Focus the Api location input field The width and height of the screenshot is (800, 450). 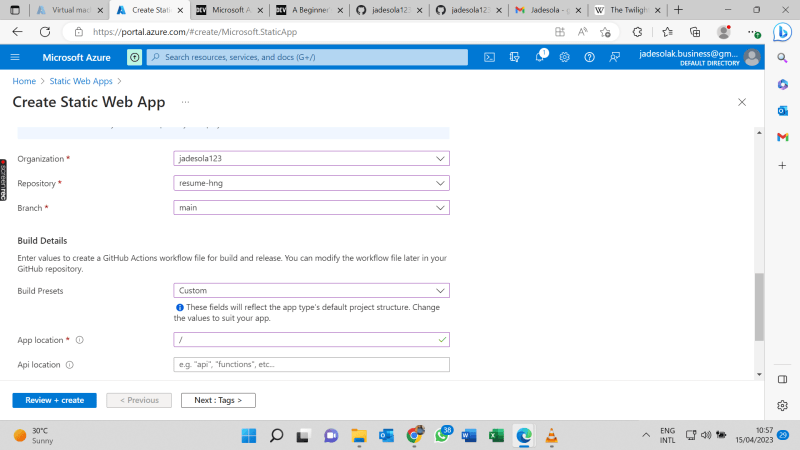(x=311, y=364)
